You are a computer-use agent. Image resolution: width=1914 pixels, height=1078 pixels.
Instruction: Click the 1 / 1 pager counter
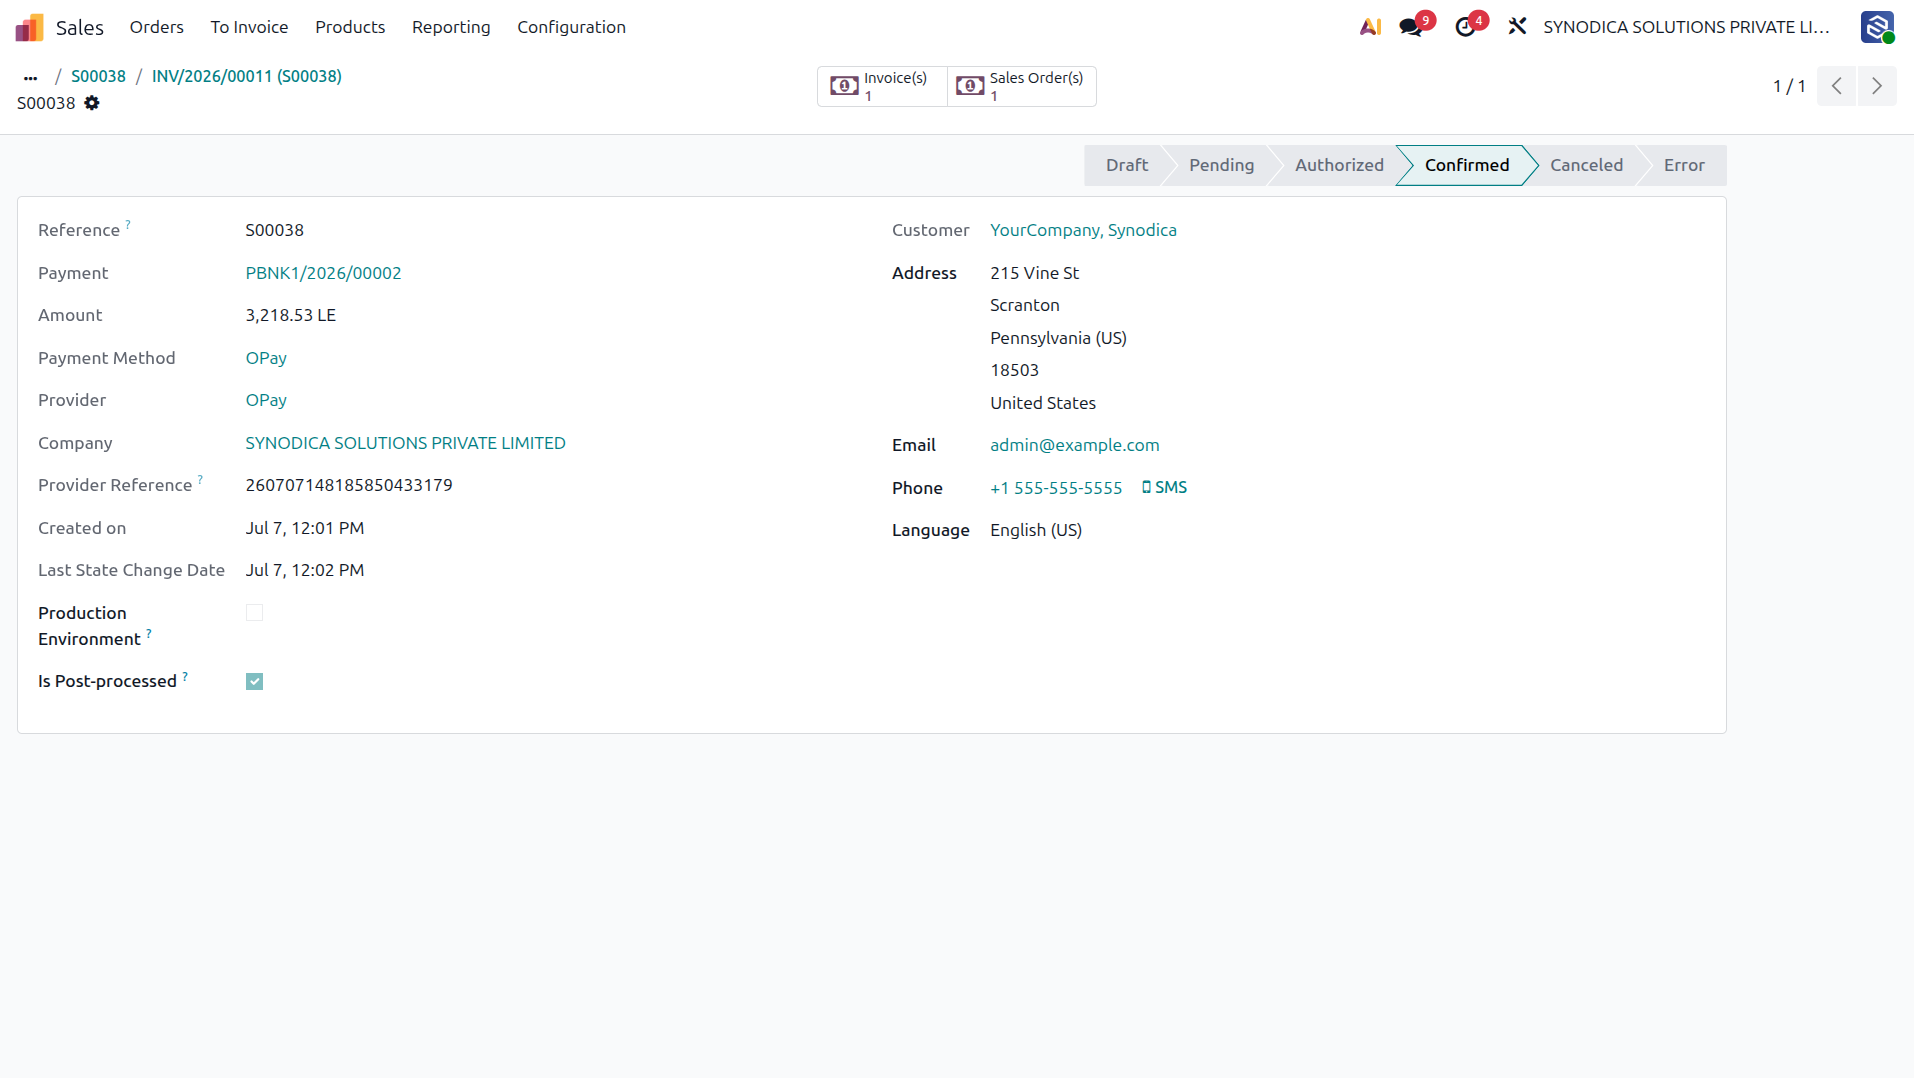(x=1789, y=86)
